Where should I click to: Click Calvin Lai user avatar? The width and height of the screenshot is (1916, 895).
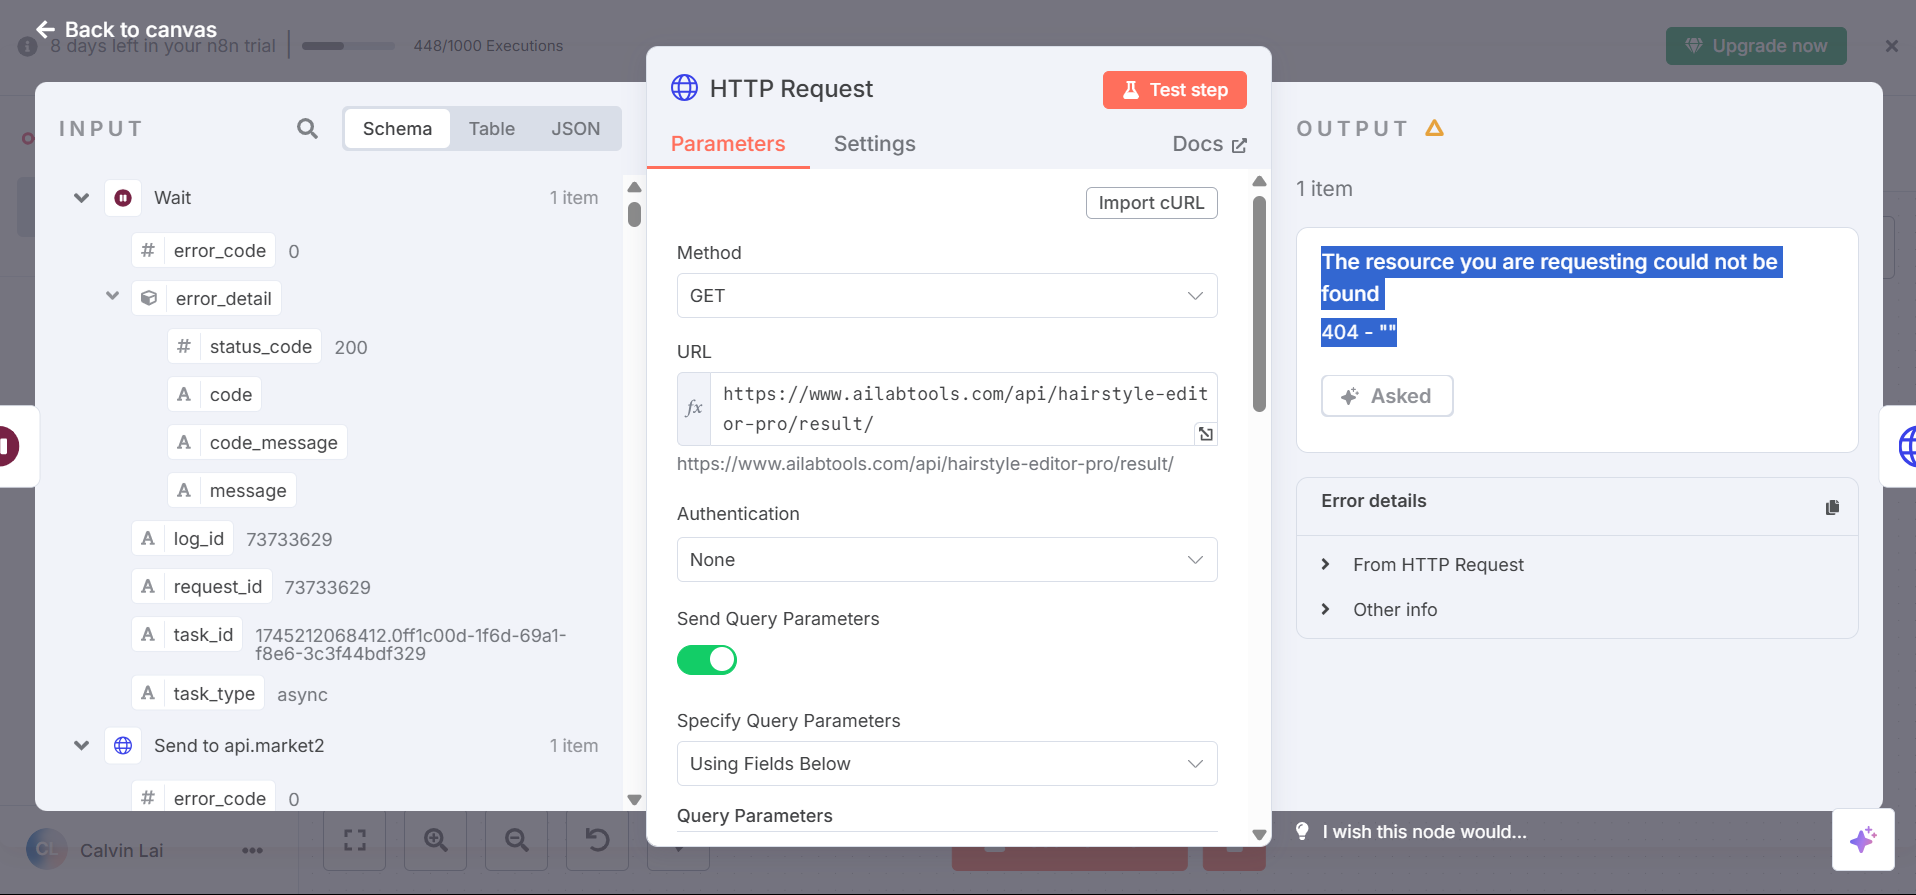[x=46, y=849]
